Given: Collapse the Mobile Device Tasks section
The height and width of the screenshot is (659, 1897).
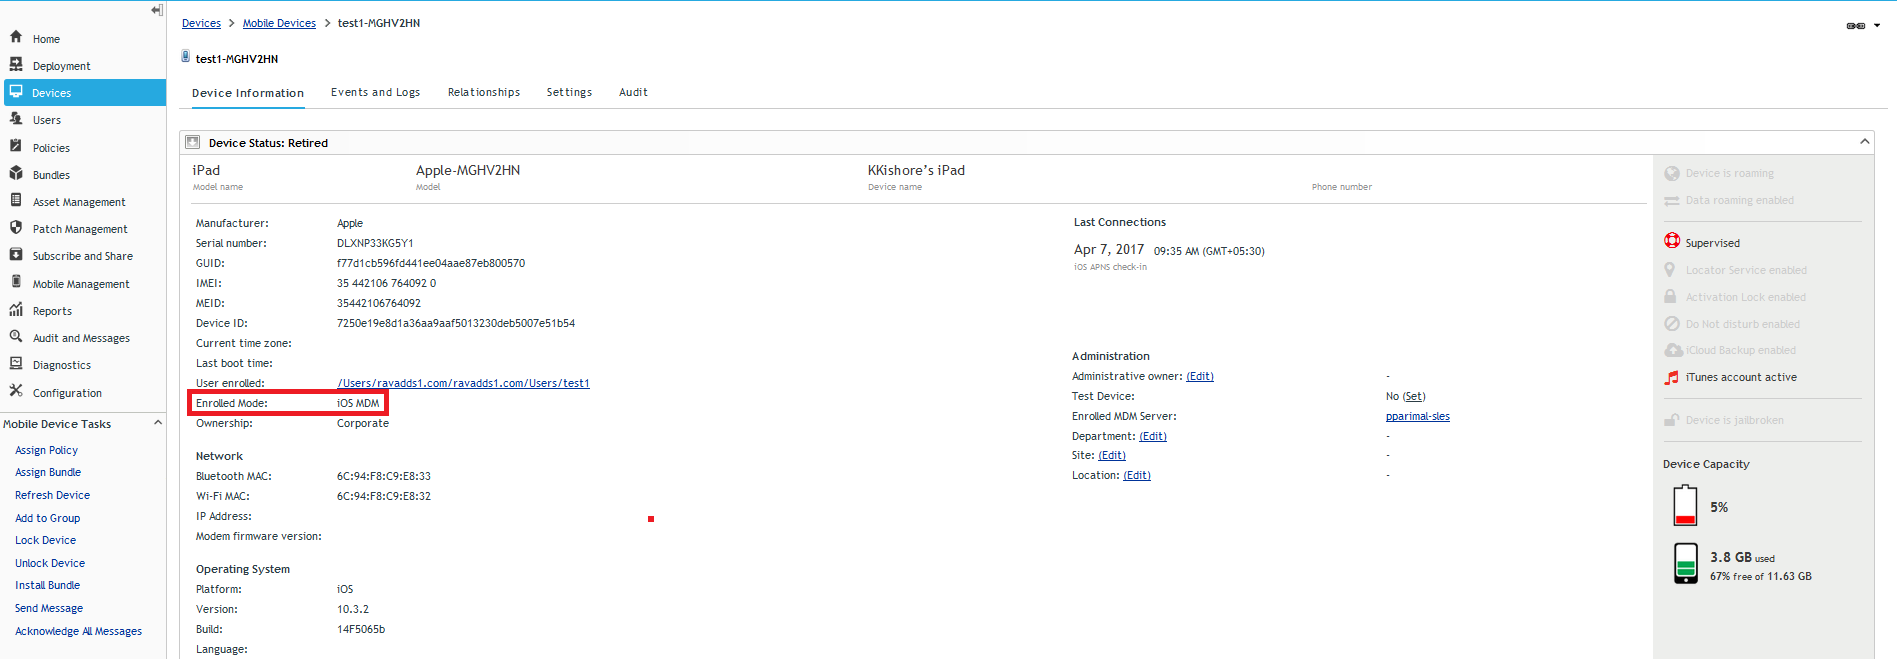Looking at the screenshot, I should (158, 423).
